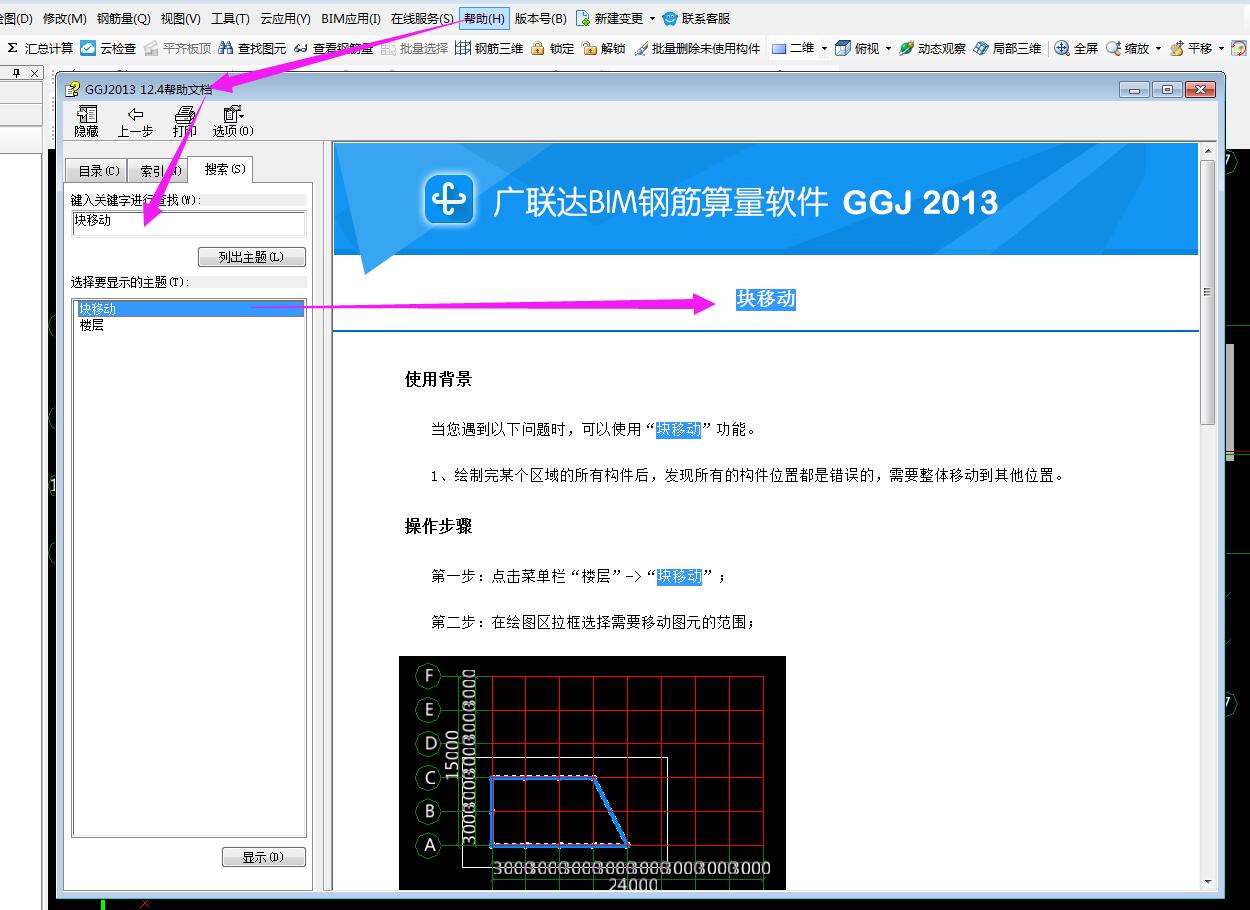Open the 俯视 dropdown arrow
Image resolution: width=1250 pixels, height=910 pixels.
coord(887,48)
